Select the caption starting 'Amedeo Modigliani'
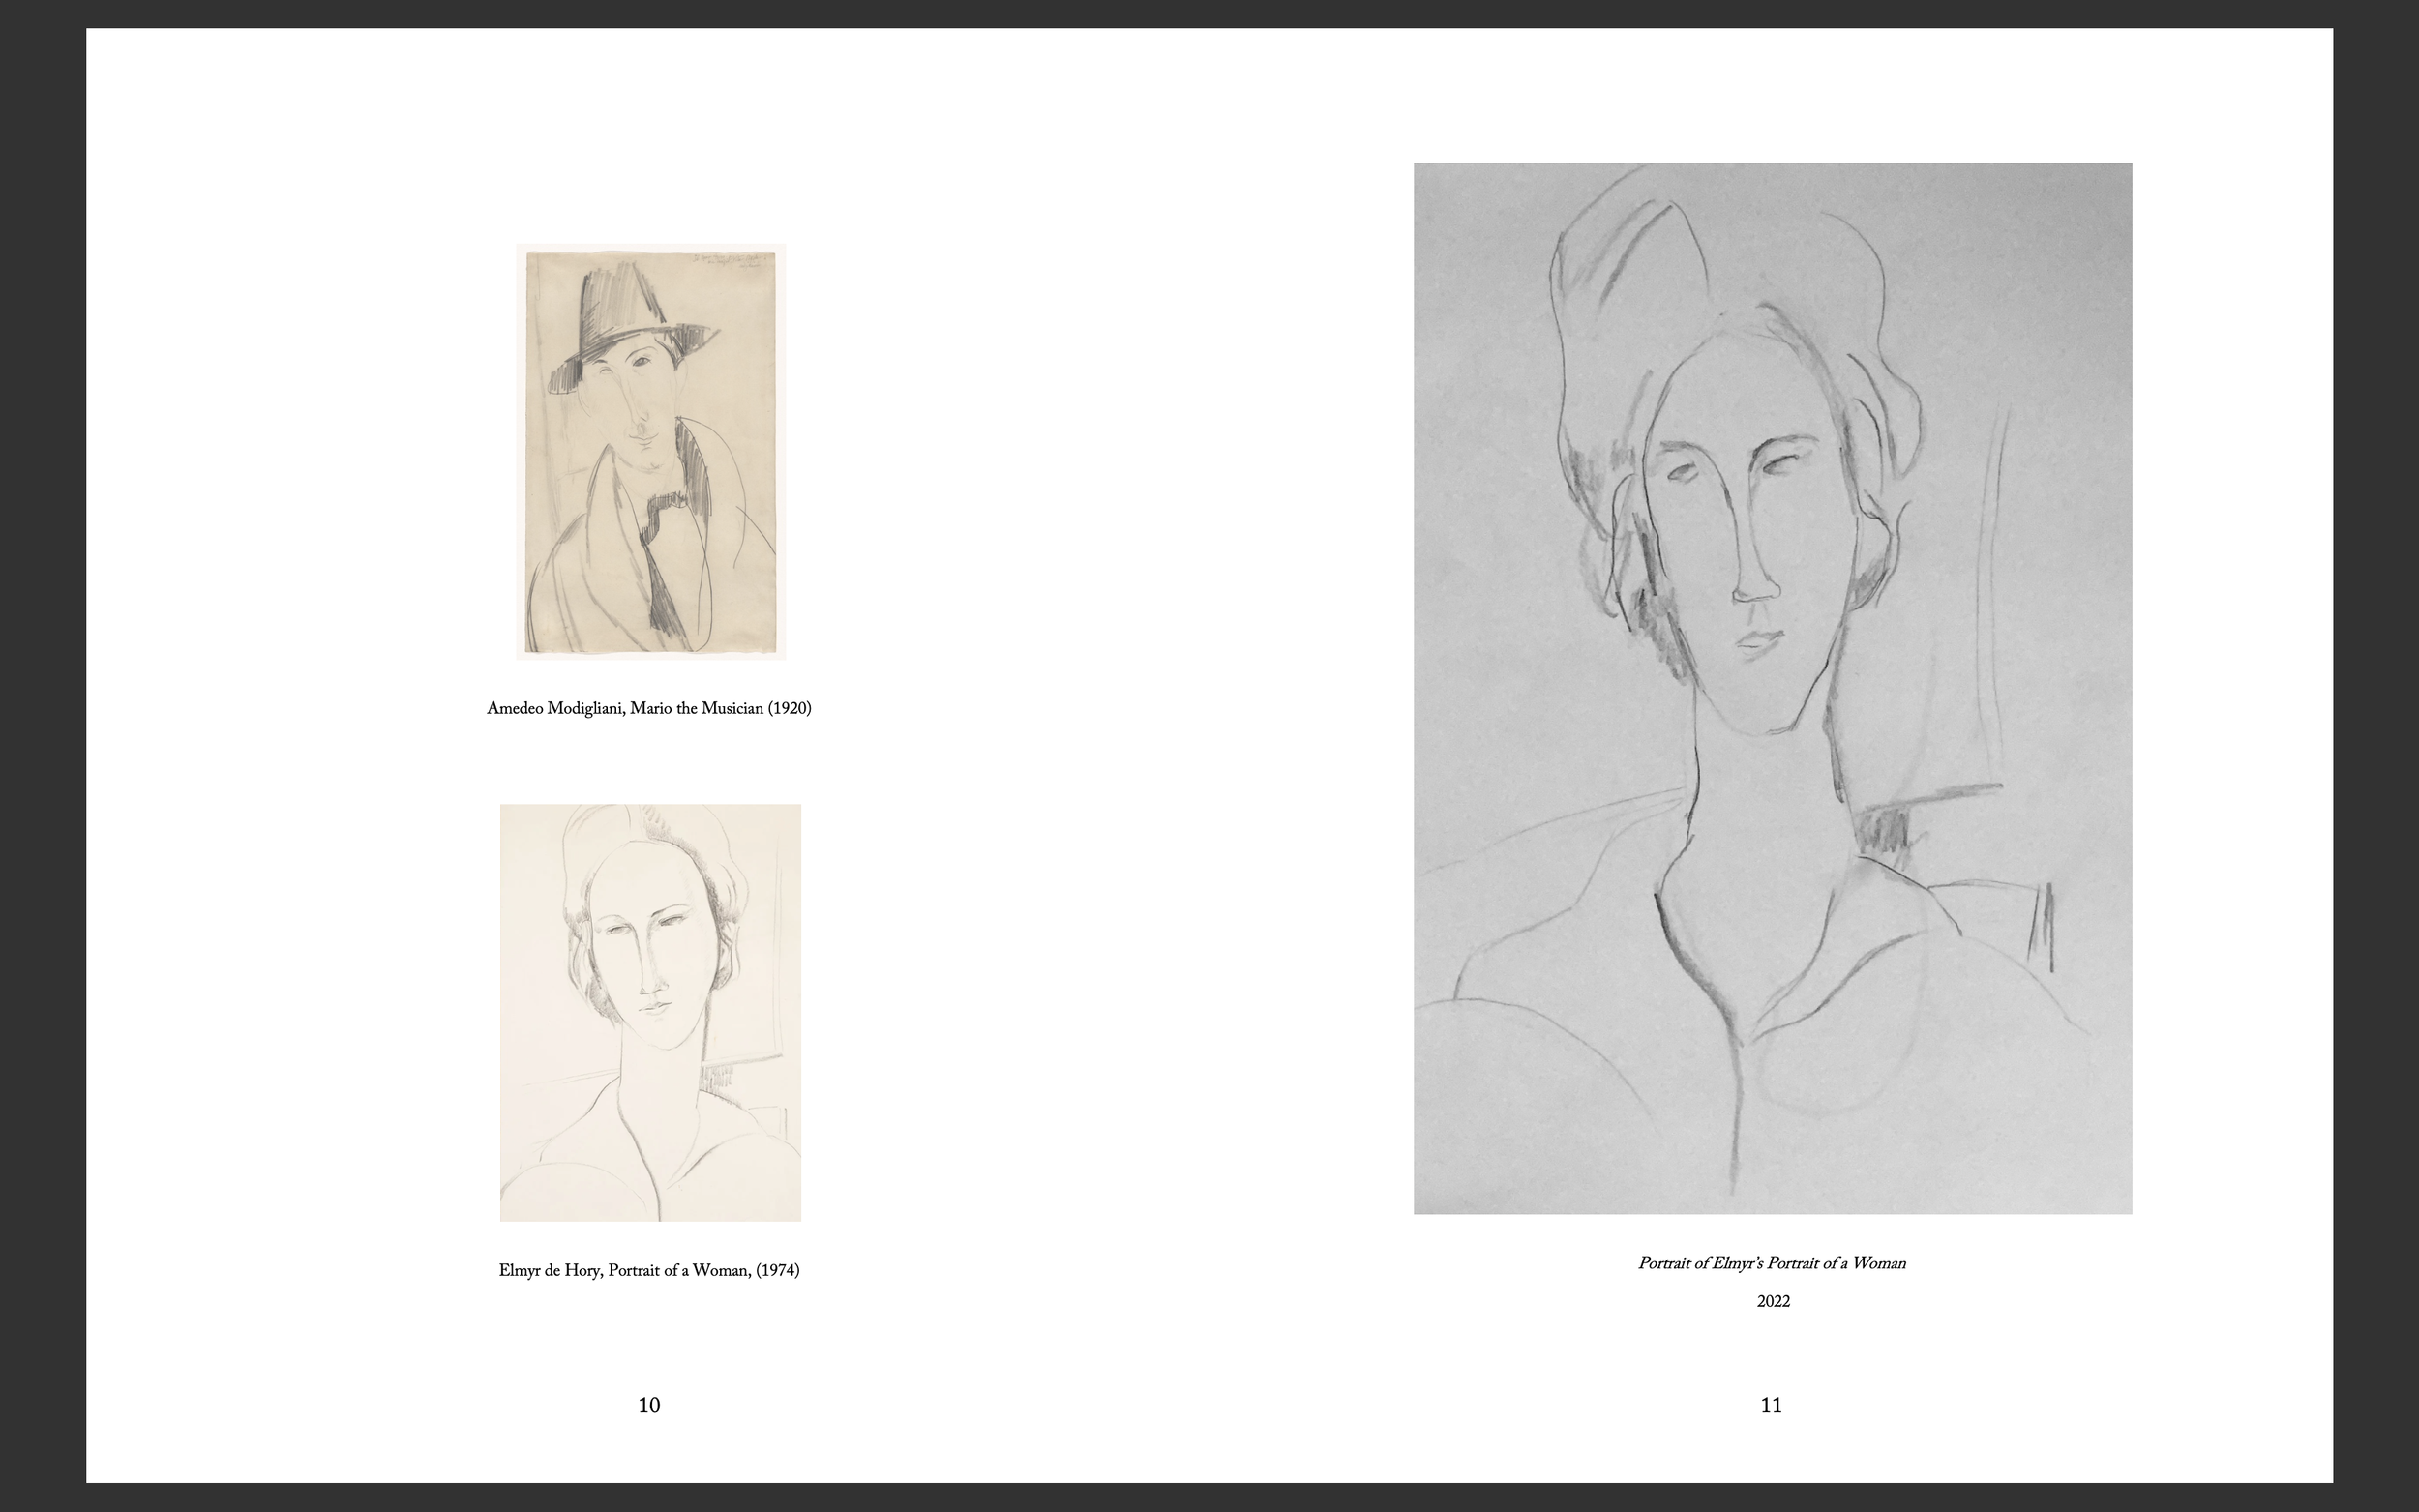Screen dimensions: 2419x1512 click(x=648, y=708)
